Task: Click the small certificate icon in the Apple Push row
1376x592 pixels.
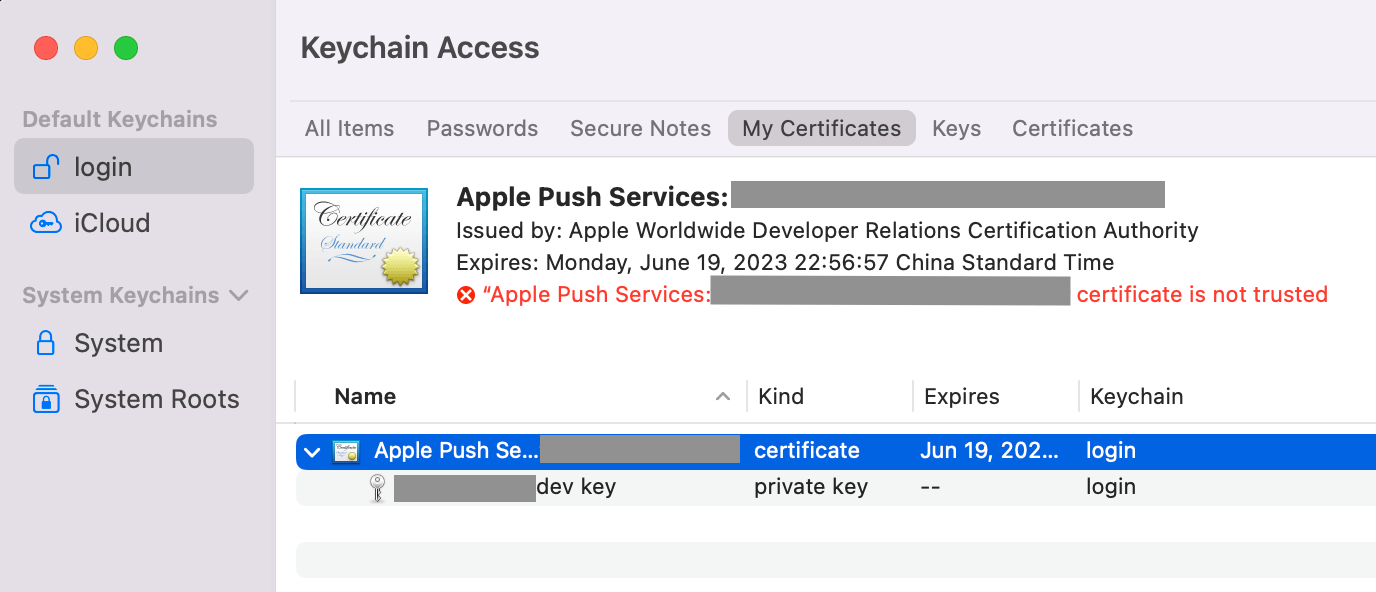Action: 344,451
